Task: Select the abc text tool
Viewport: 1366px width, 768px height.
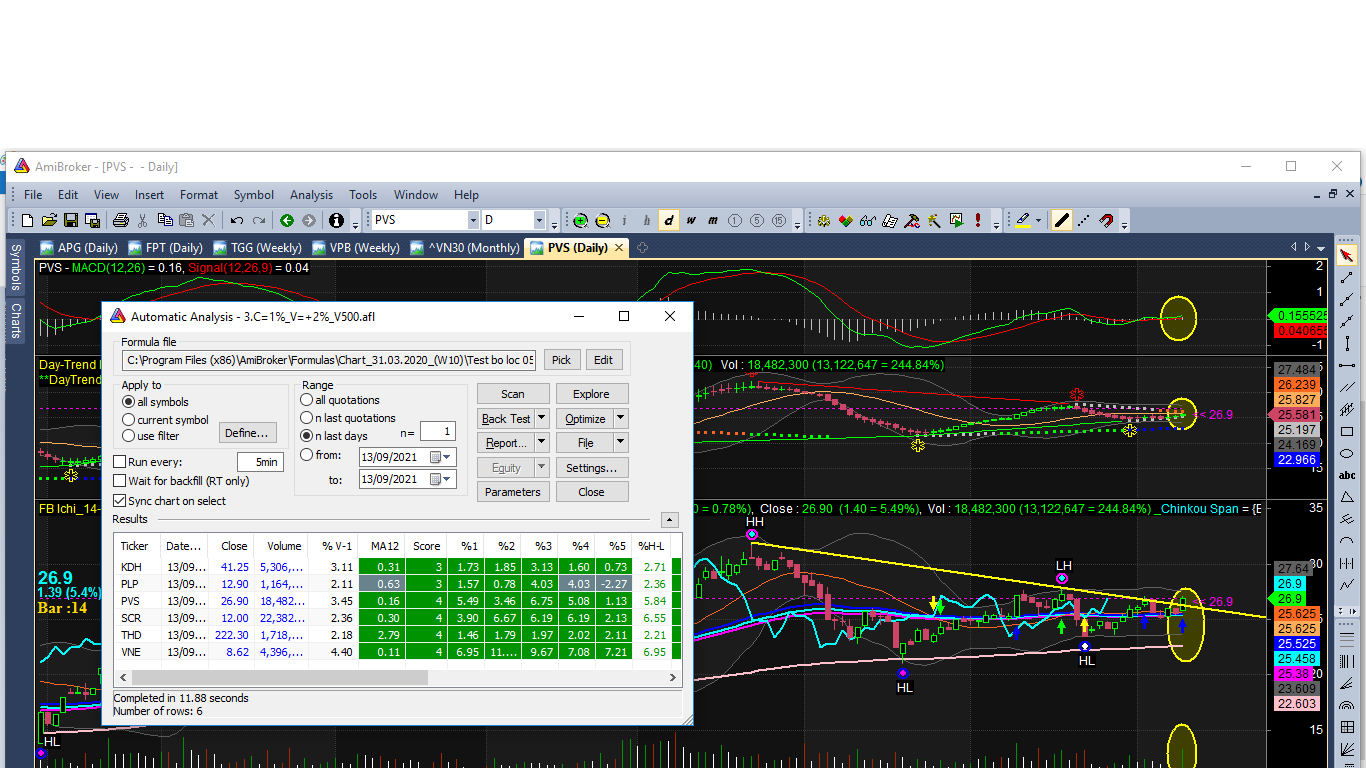Action: click(x=1346, y=475)
